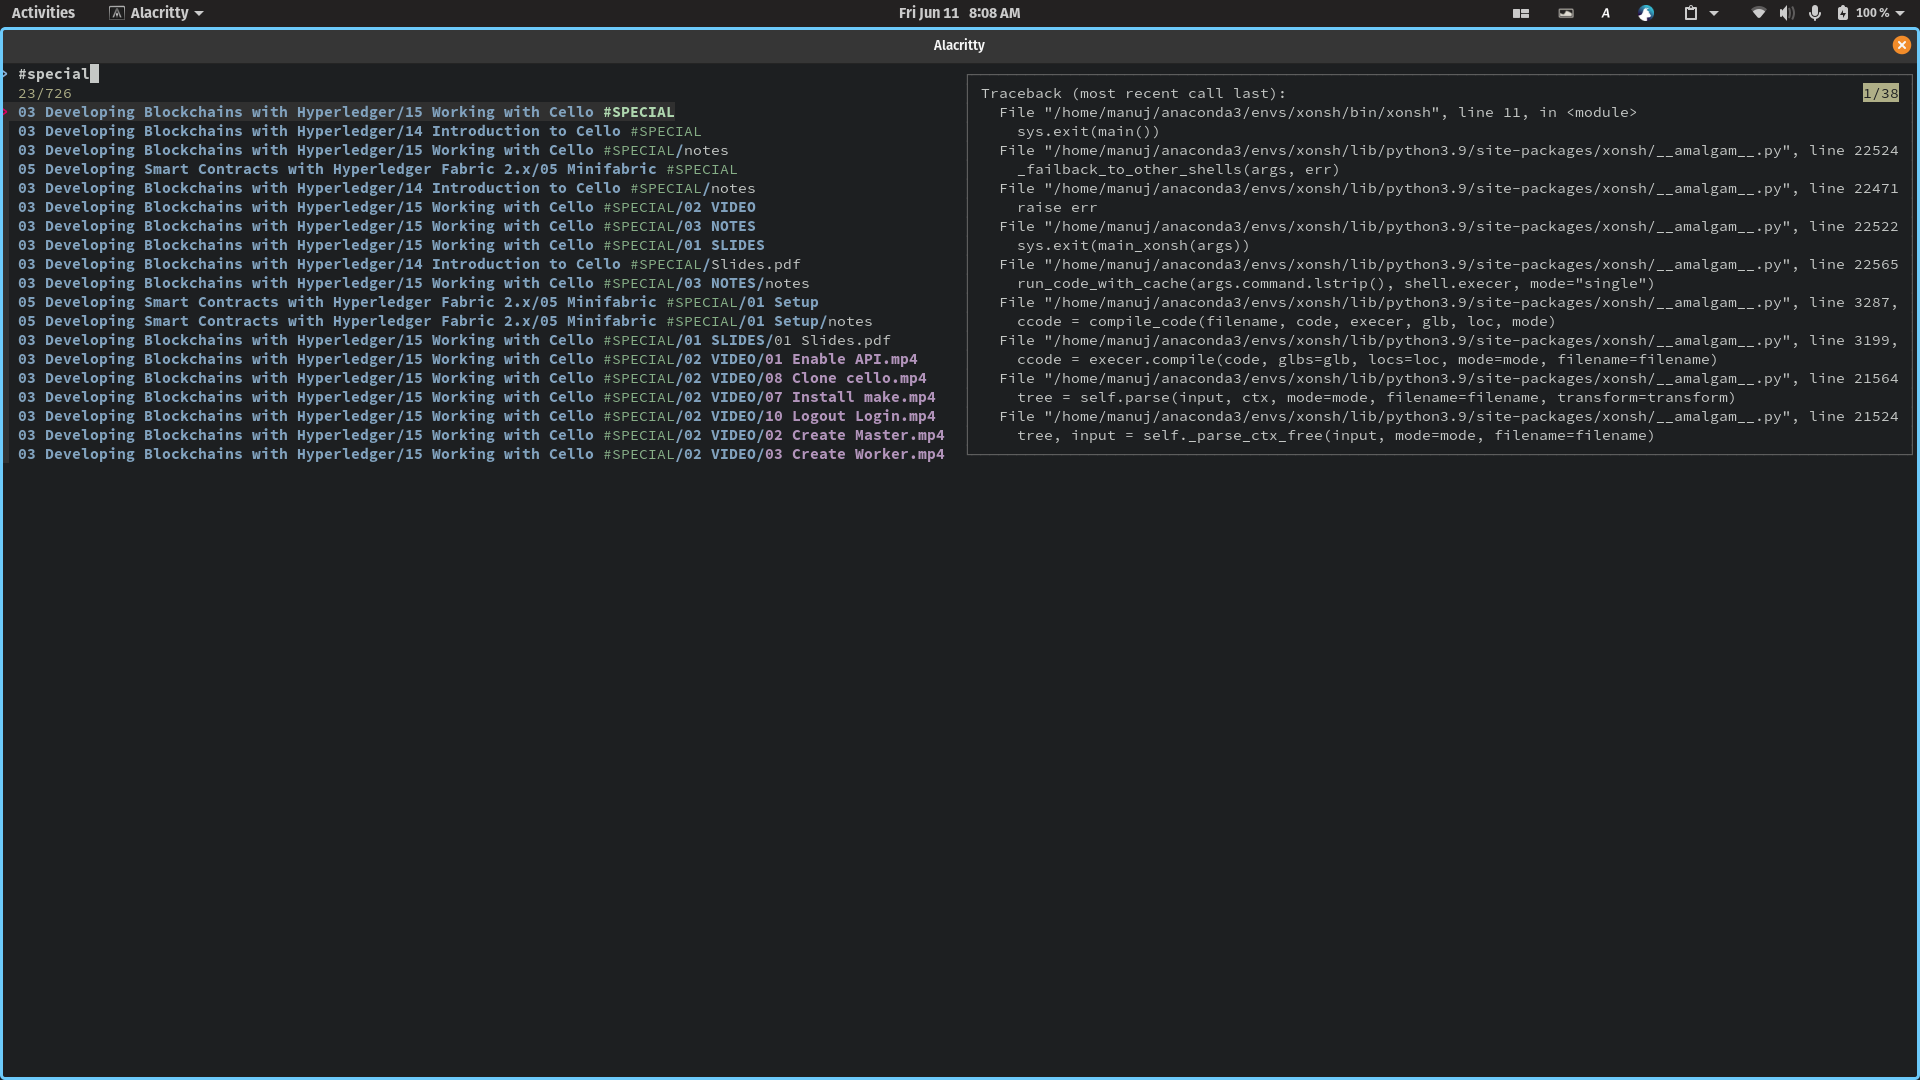The image size is (1920, 1080).
Task: Close the Alacritty window
Action: click(1901, 45)
